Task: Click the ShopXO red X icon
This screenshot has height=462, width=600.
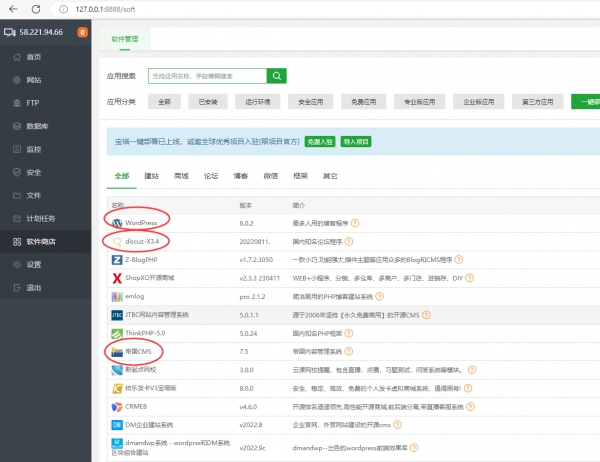Action: tap(117, 278)
